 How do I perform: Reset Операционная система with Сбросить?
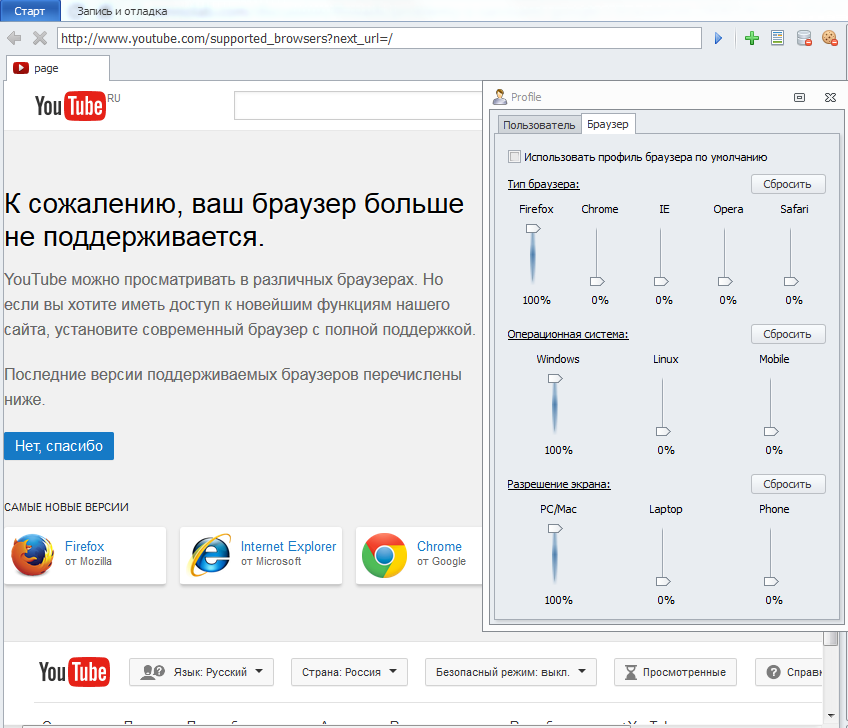coord(788,334)
